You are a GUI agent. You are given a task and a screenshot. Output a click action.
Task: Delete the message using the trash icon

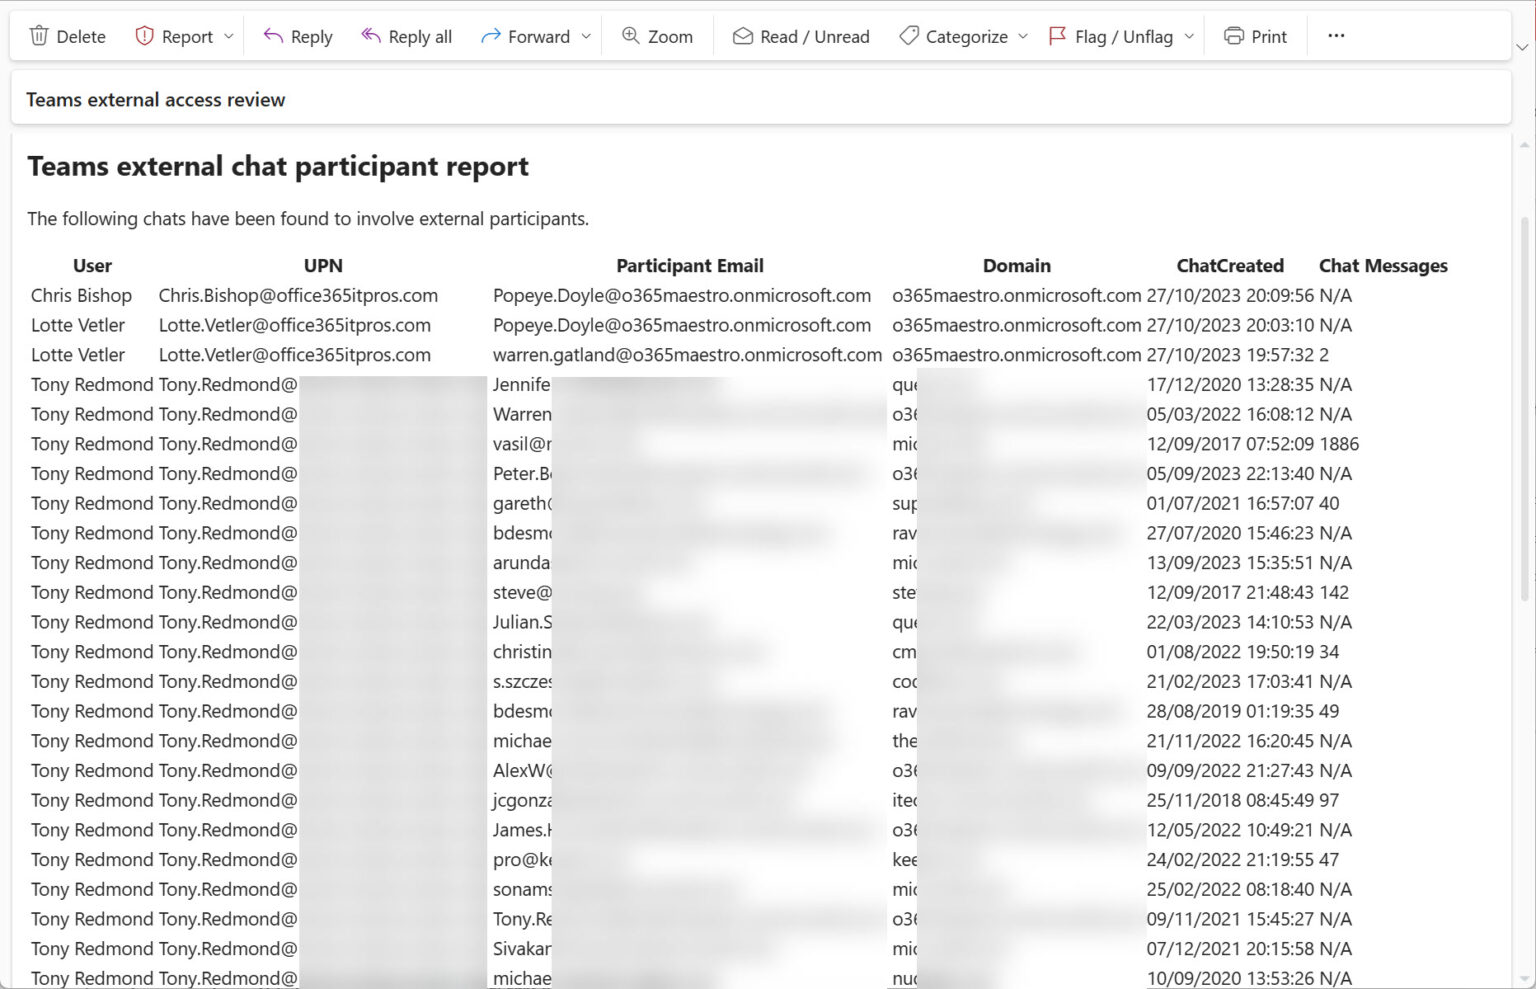click(x=40, y=36)
